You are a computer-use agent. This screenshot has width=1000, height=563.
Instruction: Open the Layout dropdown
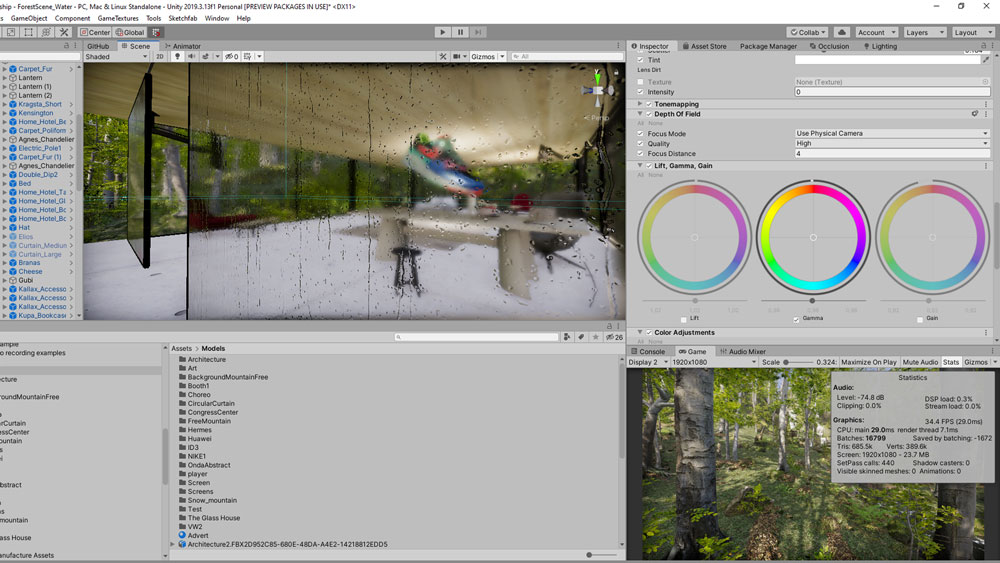click(973, 32)
